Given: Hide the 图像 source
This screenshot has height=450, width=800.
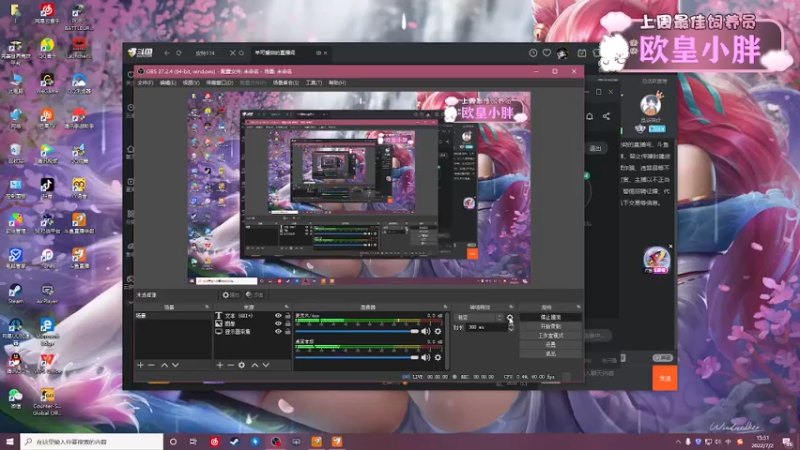Looking at the screenshot, I should tap(278, 323).
